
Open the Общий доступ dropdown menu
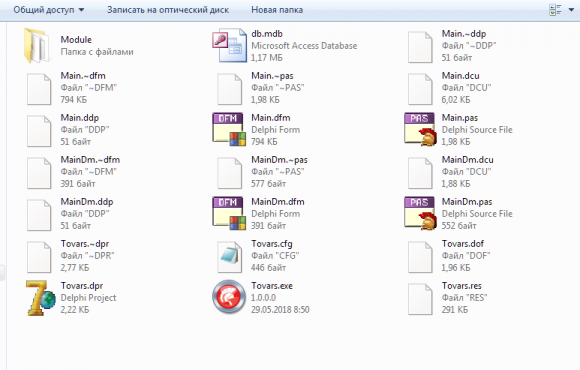pos(49,10)
